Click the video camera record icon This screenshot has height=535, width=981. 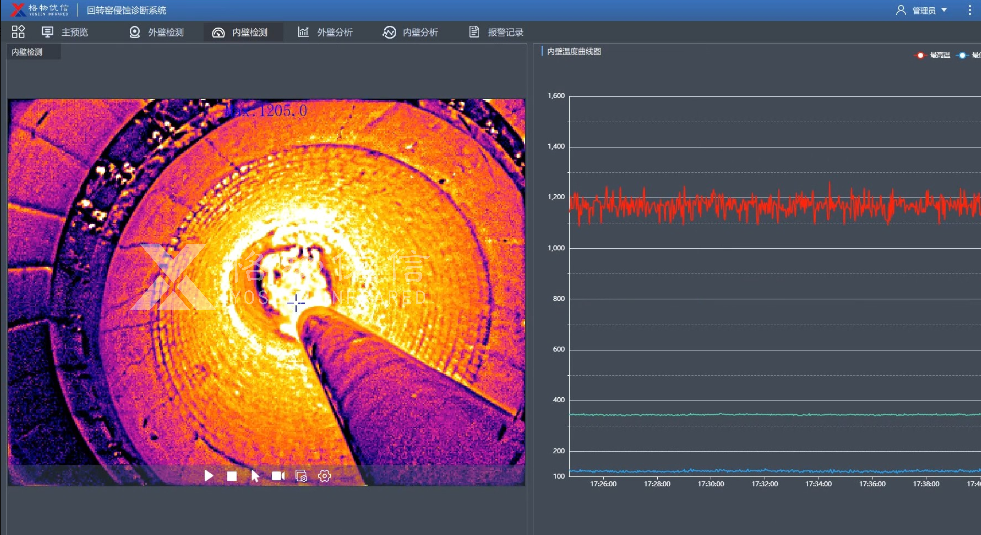(278, 476)
